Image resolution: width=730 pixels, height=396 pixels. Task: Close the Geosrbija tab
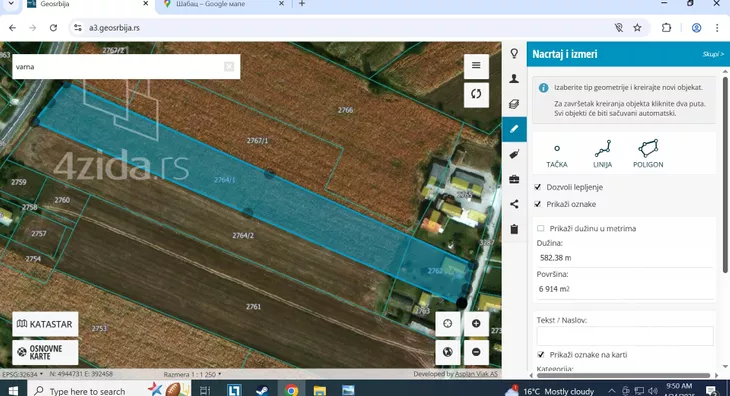145,4
